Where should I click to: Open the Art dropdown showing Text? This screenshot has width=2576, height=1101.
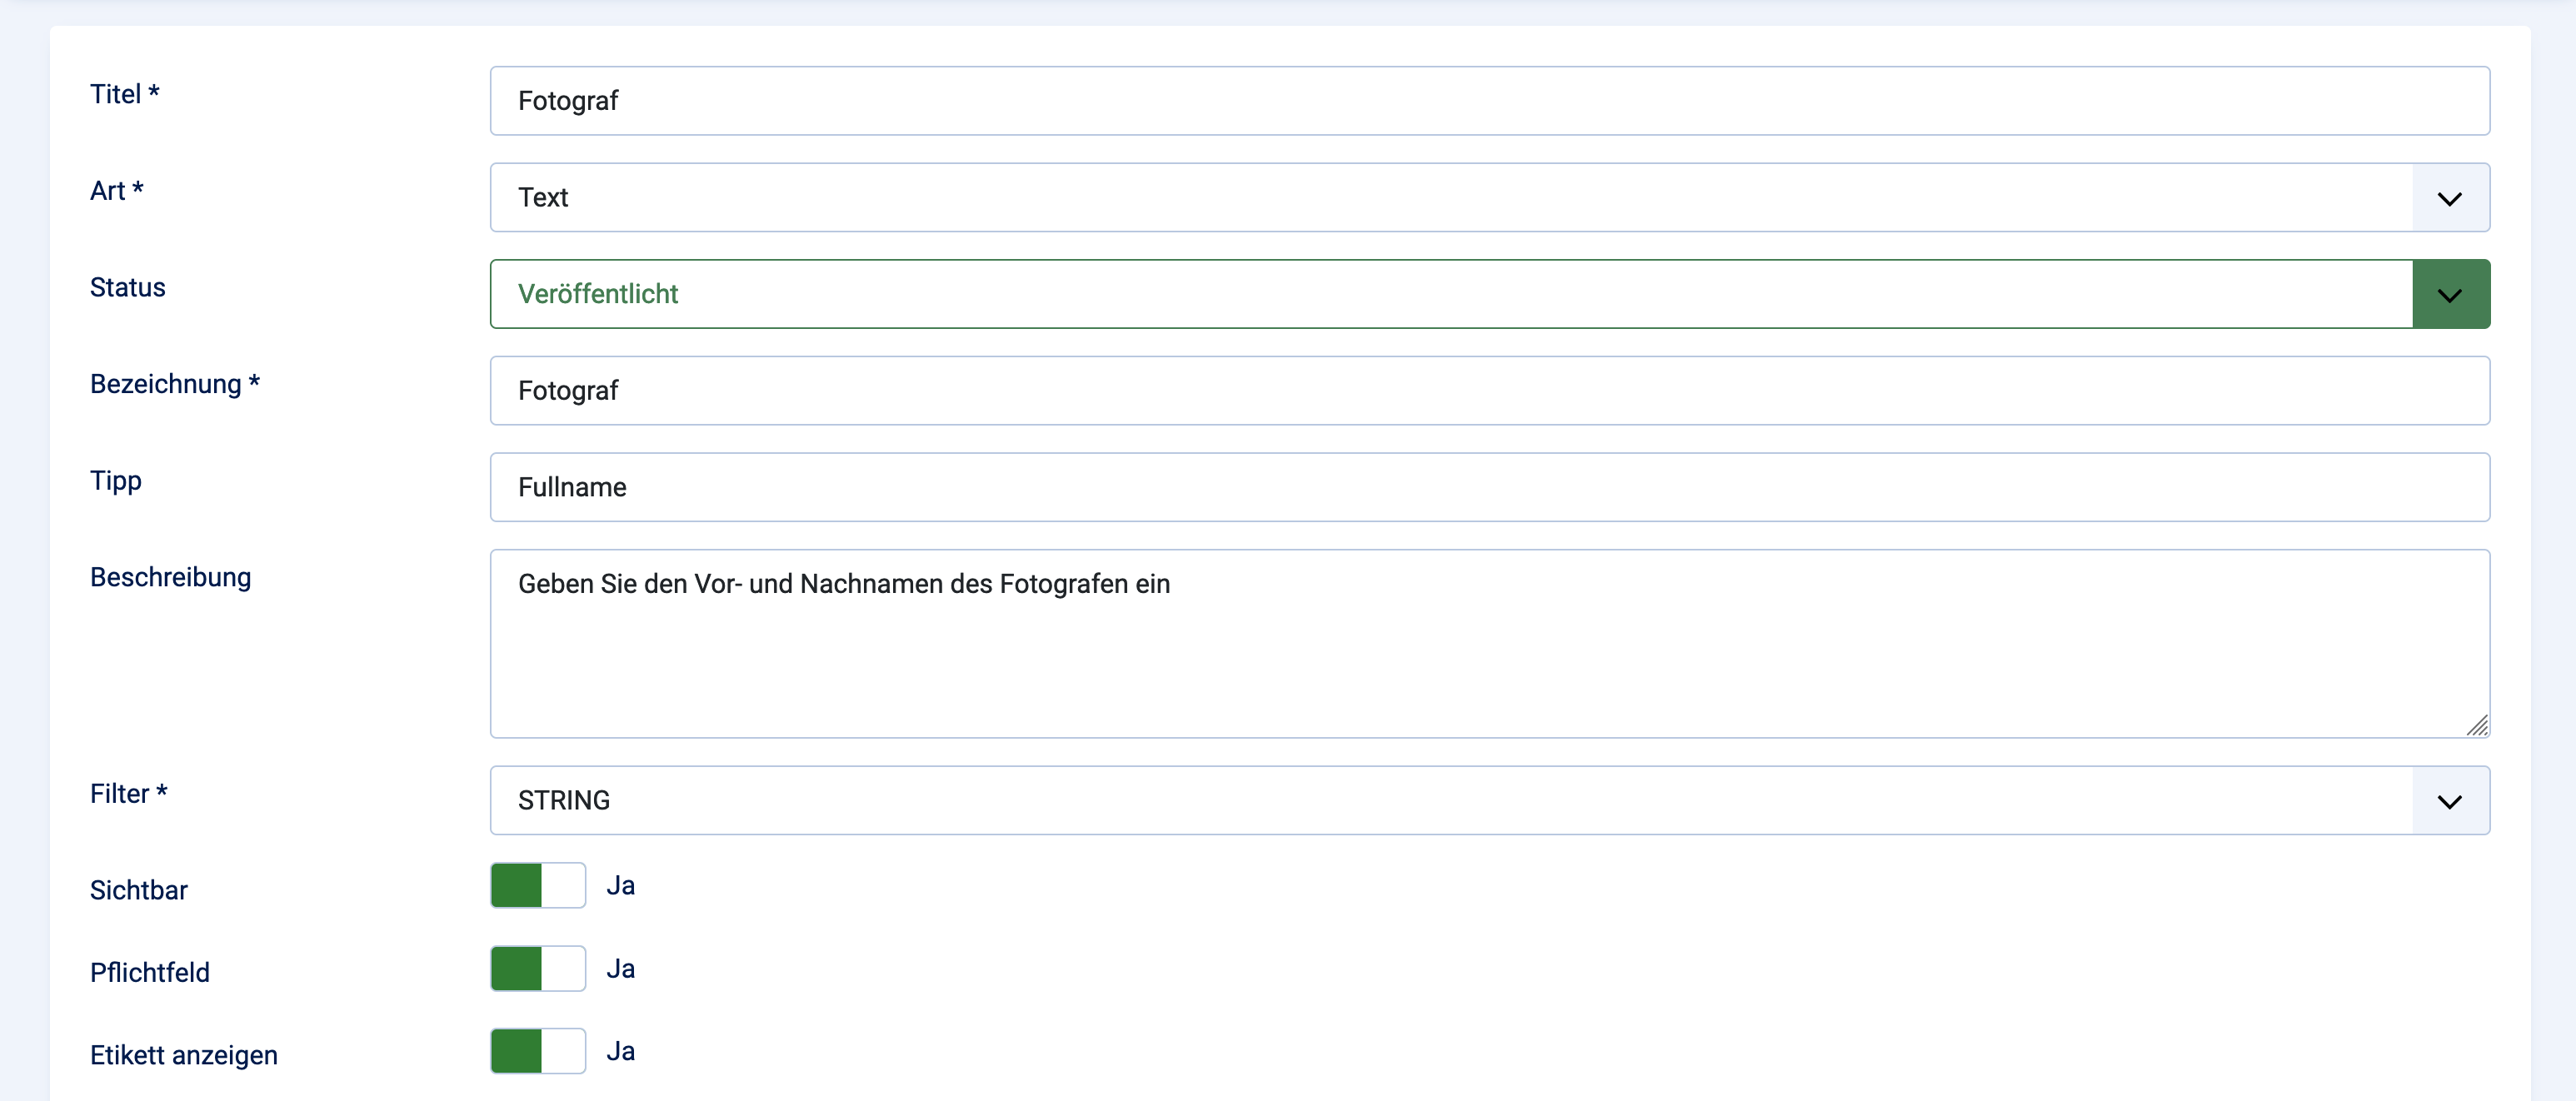[1450, 198]
